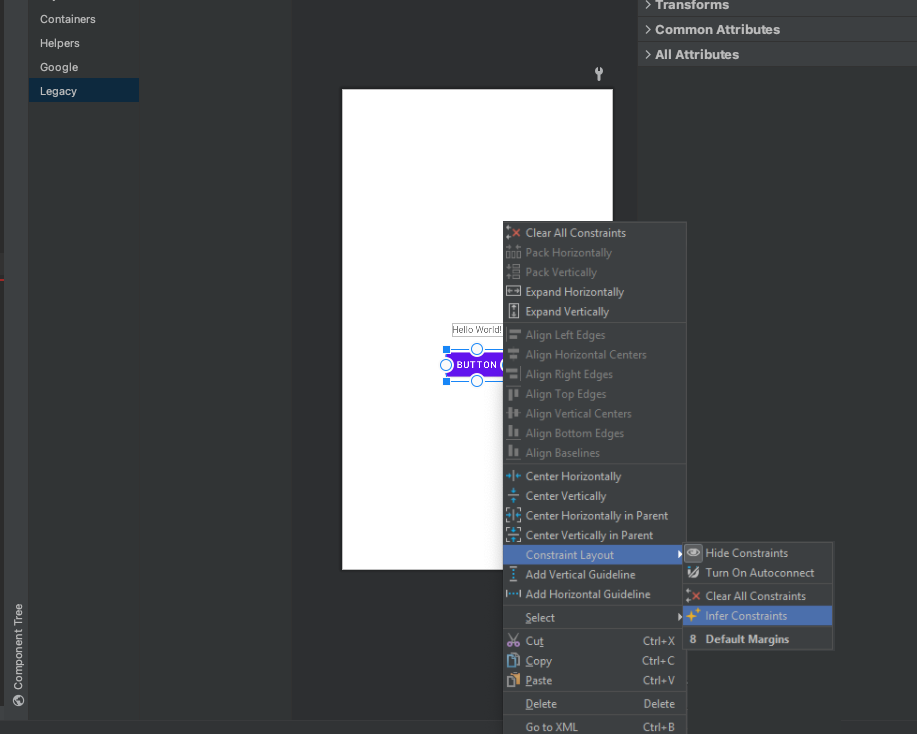
Task: Click the Component Tree globe icon
Action: pyautogui.click(x=19, y=700)
